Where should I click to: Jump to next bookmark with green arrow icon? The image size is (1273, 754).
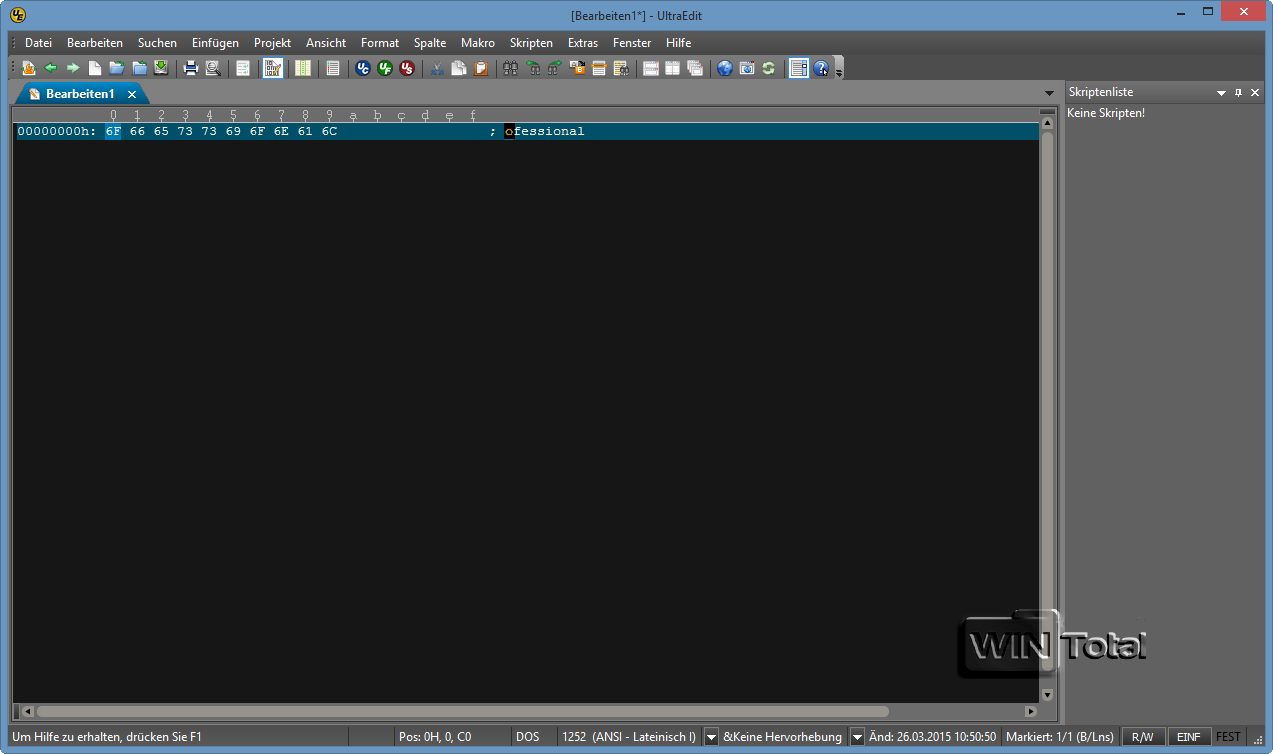click(553, 67)
